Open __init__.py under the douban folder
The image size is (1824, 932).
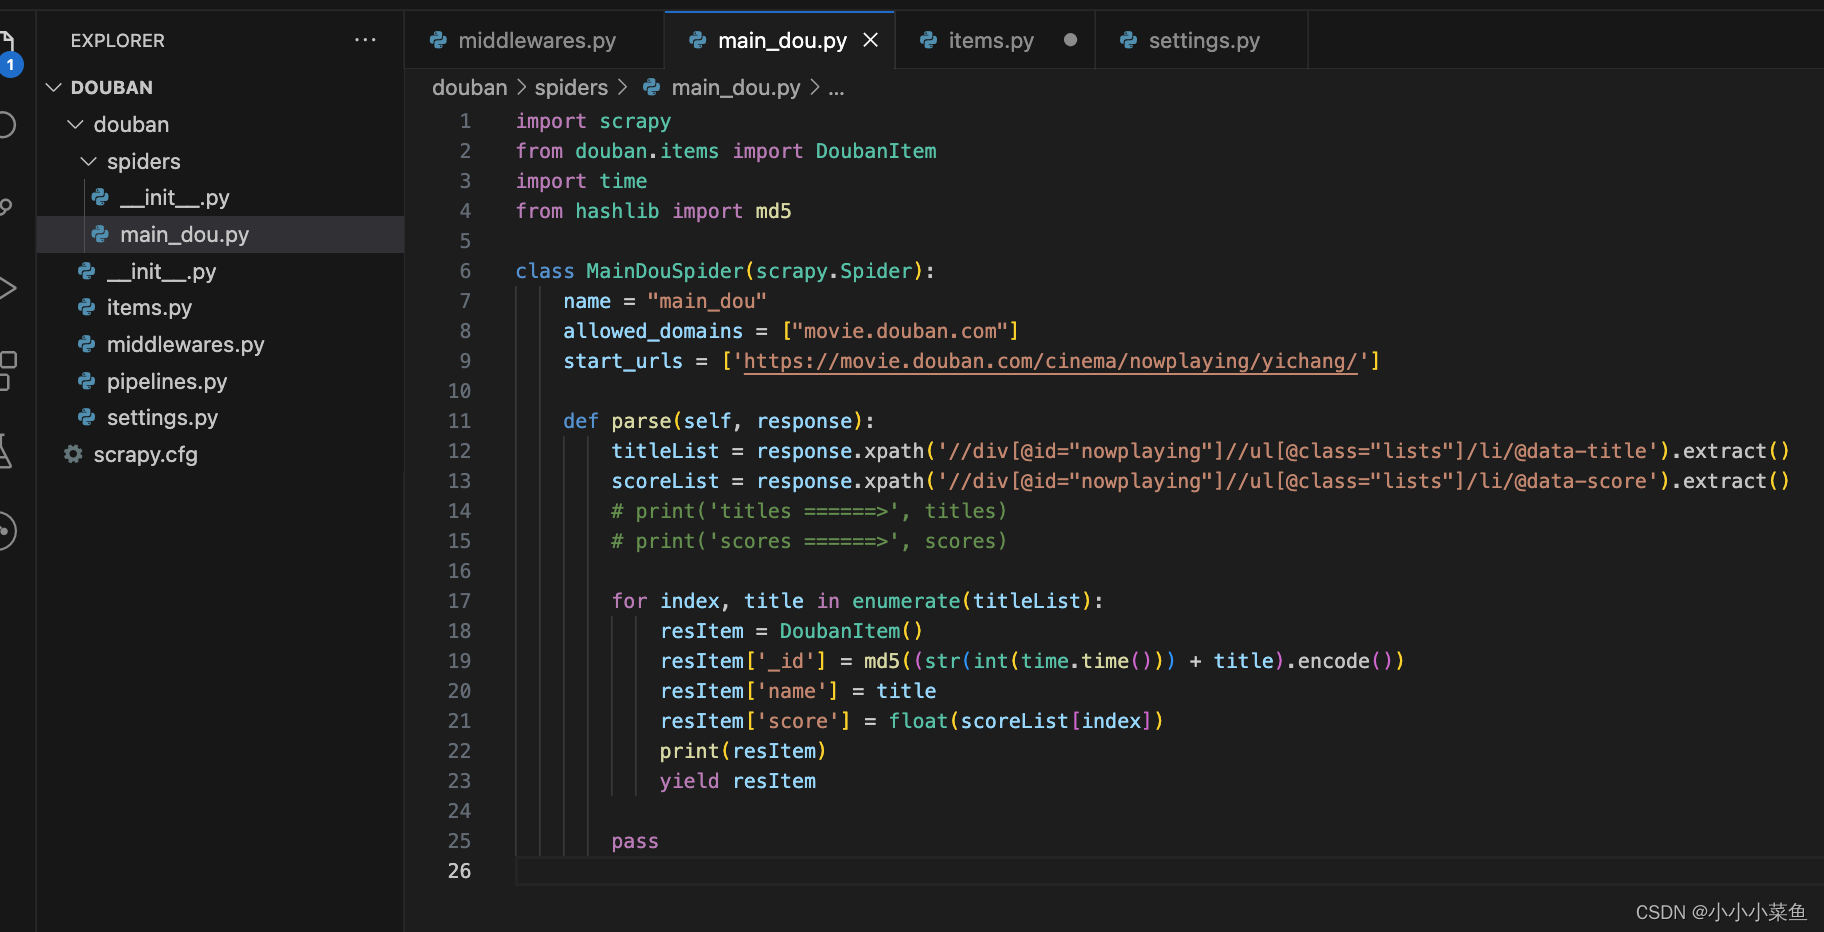[x=220, y=271]
